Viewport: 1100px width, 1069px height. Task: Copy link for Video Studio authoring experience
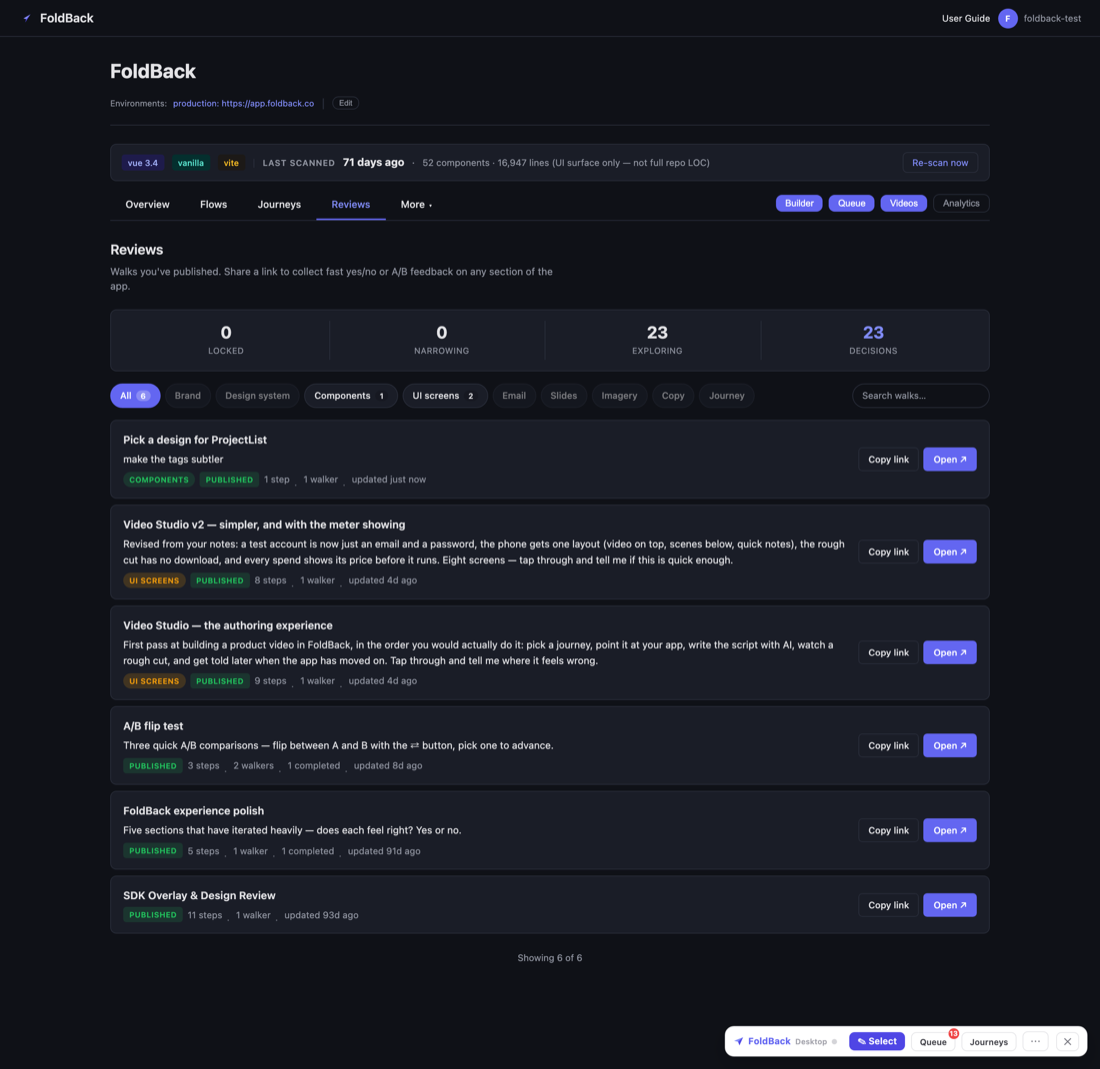(x=888, y=652)
